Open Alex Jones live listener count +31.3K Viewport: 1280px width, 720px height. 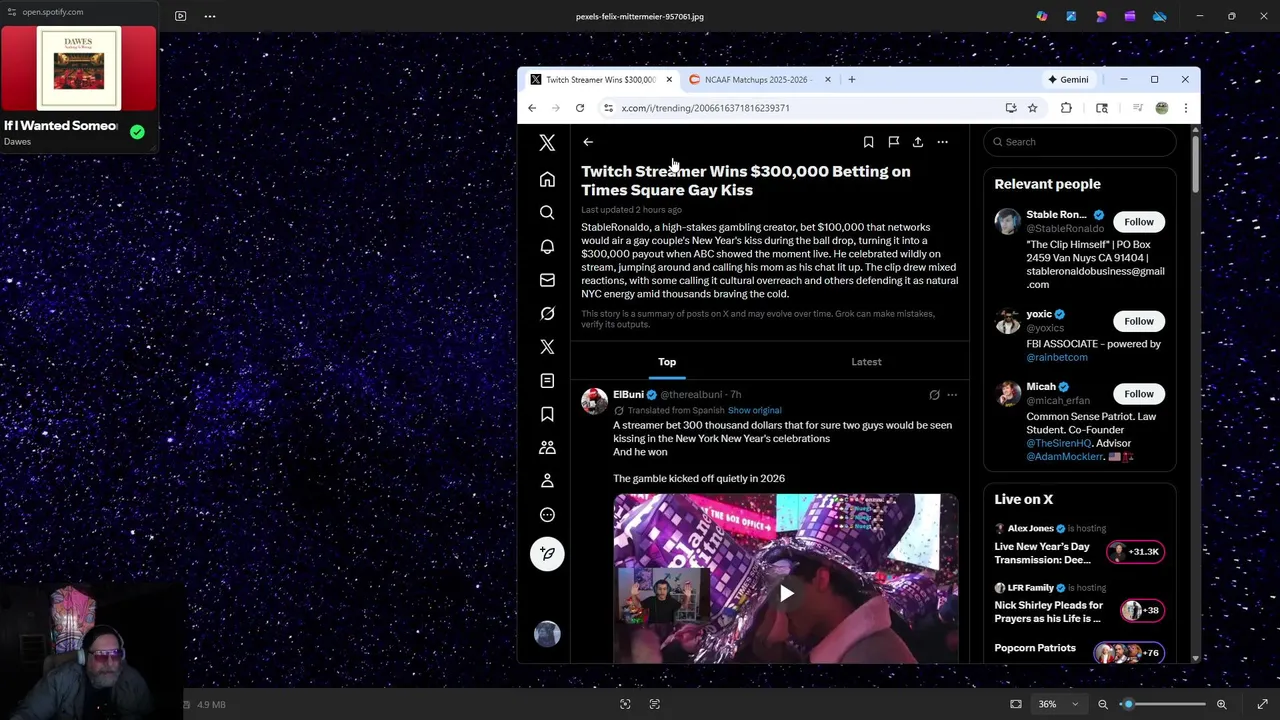click(1136, 552)
